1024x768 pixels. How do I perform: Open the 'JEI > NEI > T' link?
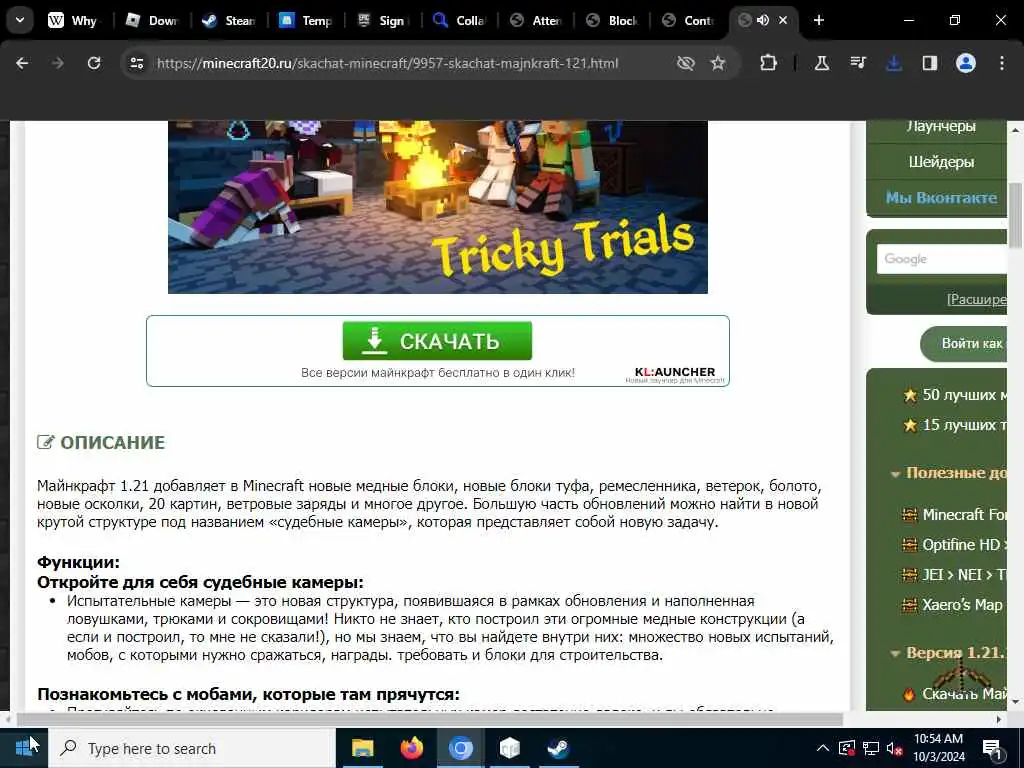[963, 575]
